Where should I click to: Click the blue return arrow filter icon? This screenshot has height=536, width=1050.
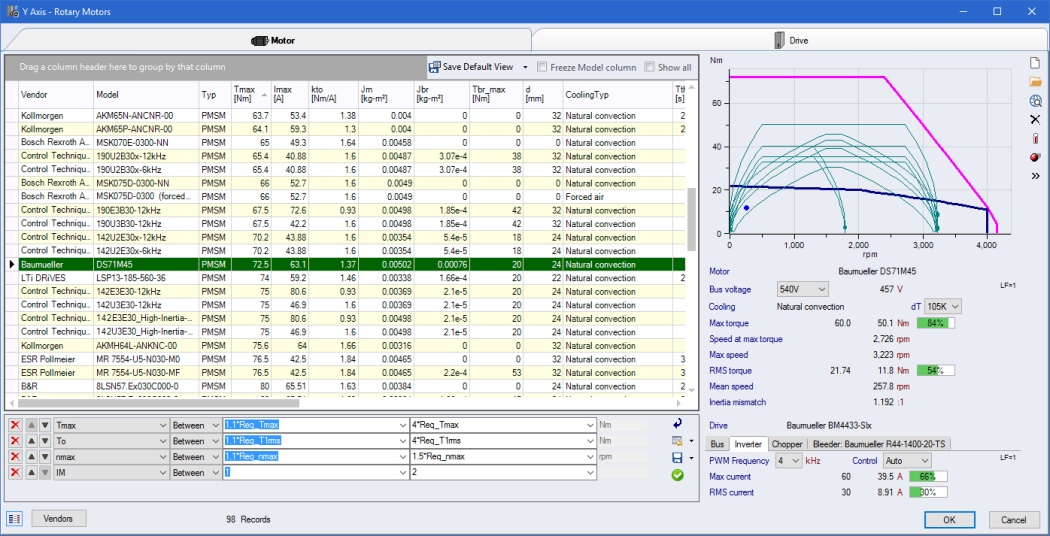(678, 424)
